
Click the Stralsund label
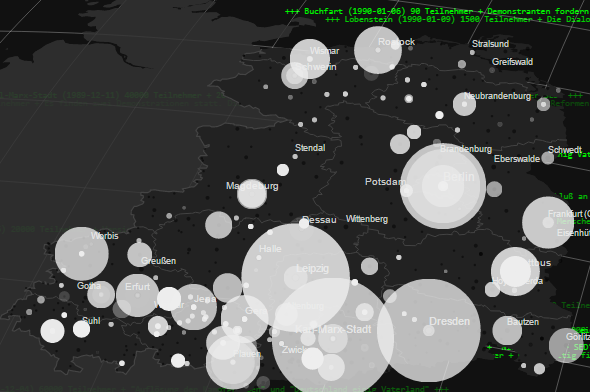490,44
